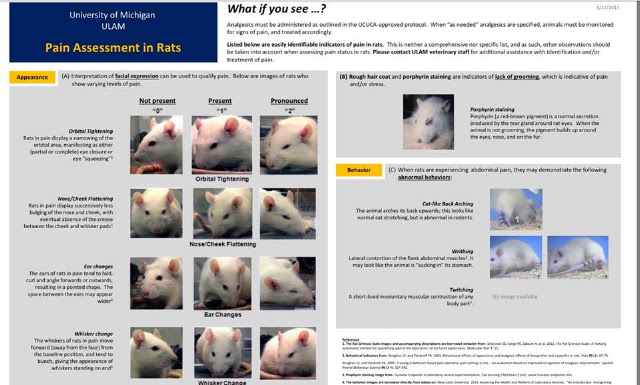Image resolution: width=640 pixels, height=385 pixels.
Task: Click the 'Pronounced' column heading
Action: 289,101
